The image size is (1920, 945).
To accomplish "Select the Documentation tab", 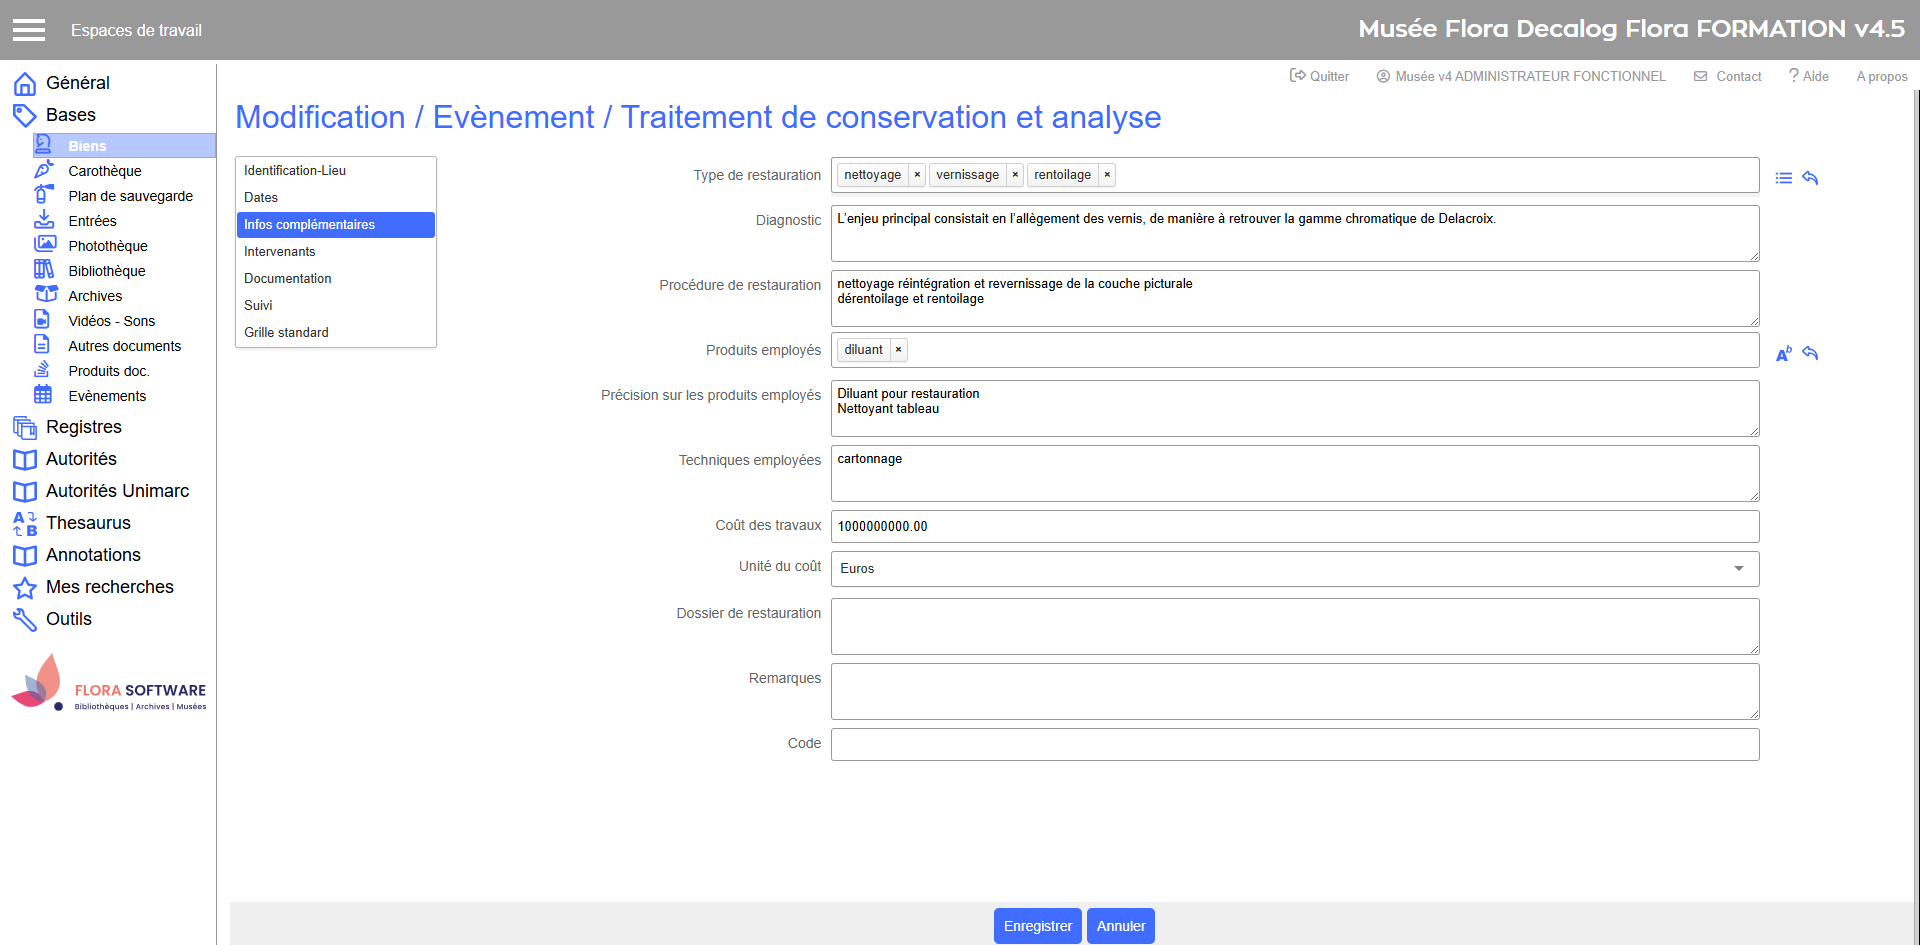I will tap(287, 279).
